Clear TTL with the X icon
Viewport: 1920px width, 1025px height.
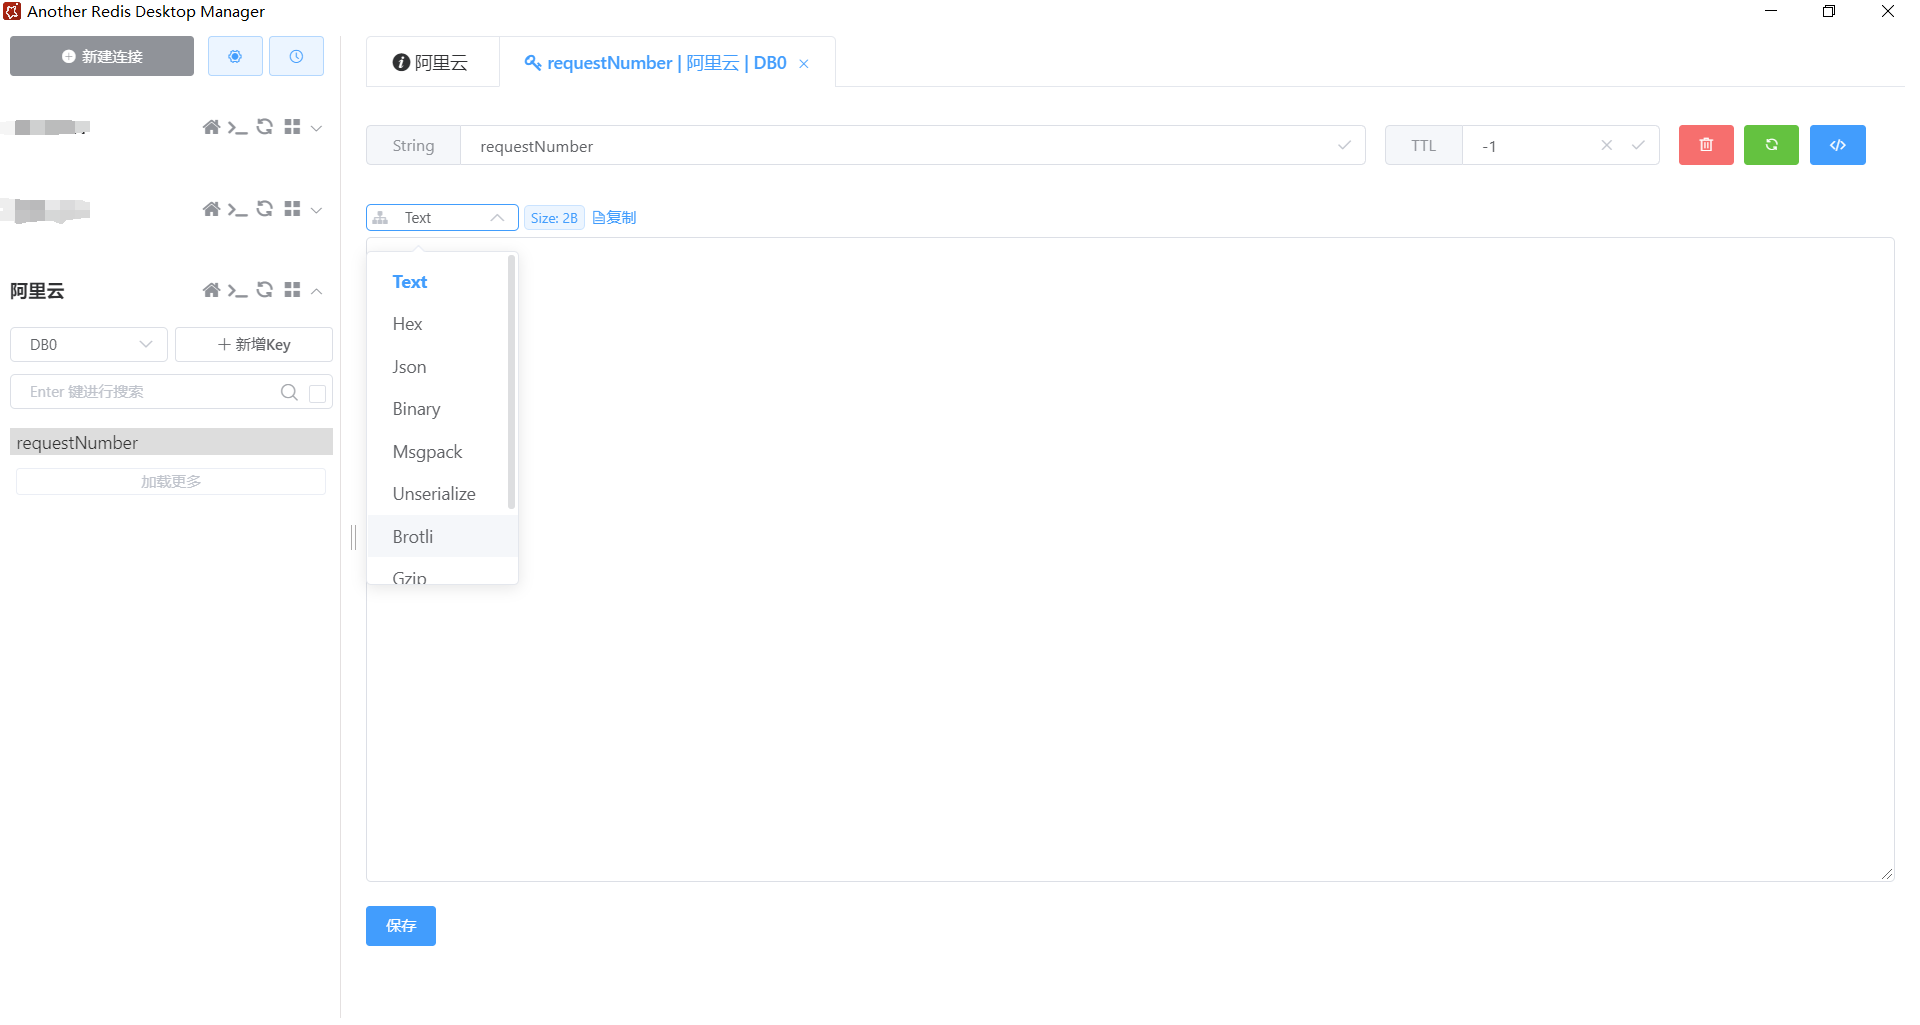pos(1607,145)
